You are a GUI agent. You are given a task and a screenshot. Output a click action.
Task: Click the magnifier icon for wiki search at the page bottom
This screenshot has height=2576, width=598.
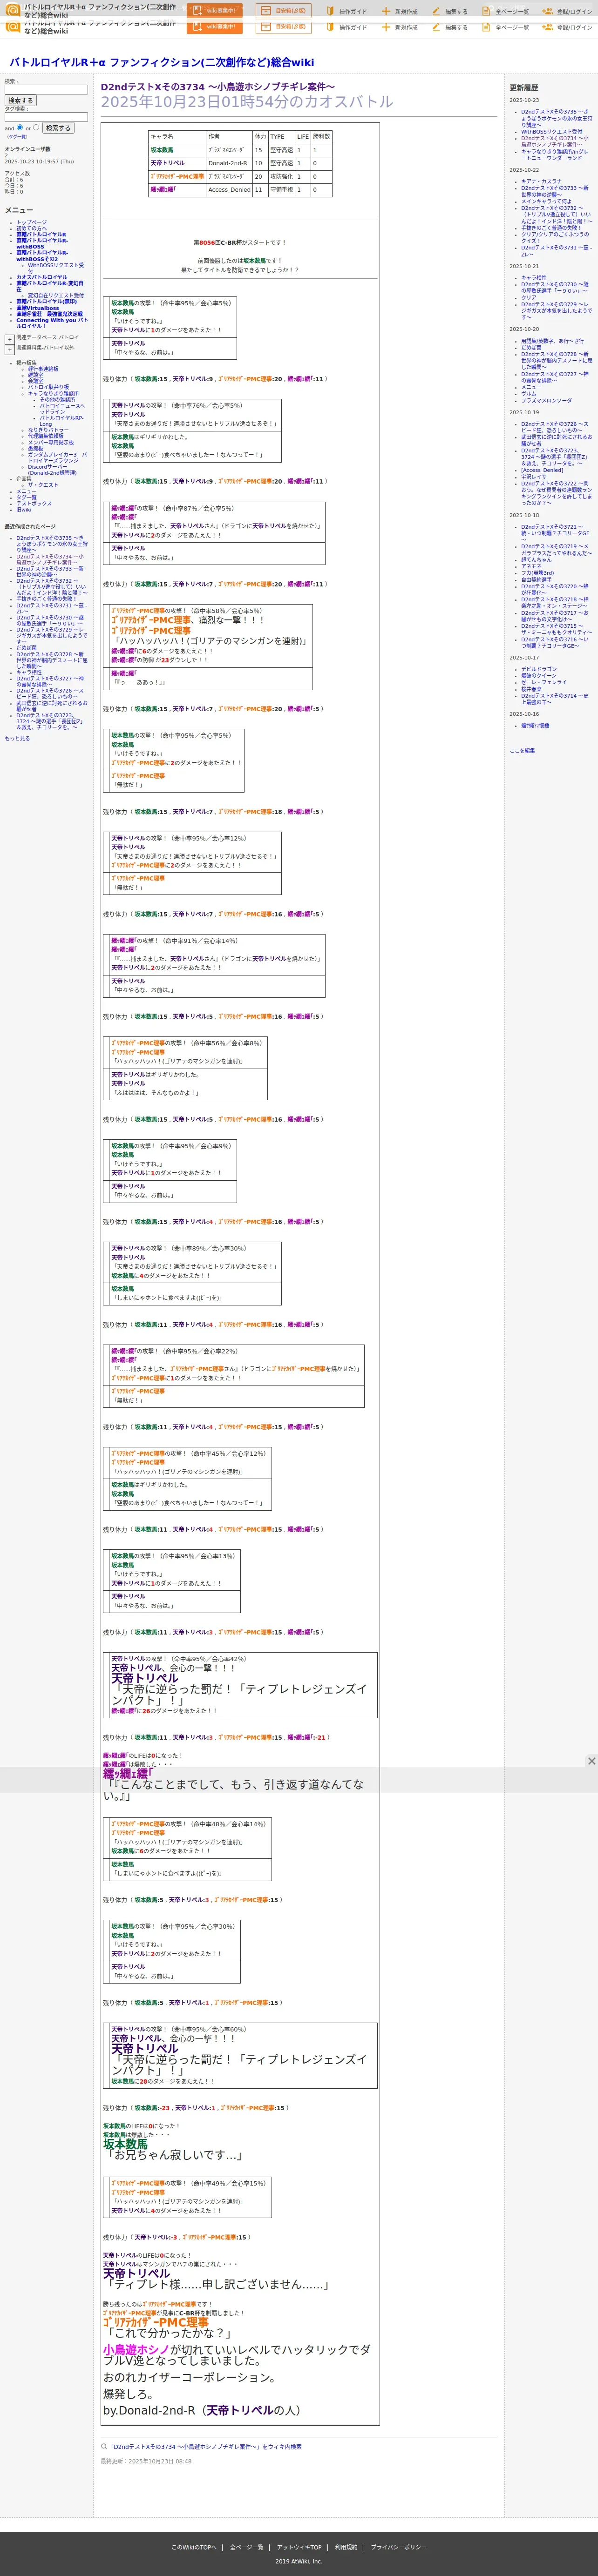[x=104, y=2446]
